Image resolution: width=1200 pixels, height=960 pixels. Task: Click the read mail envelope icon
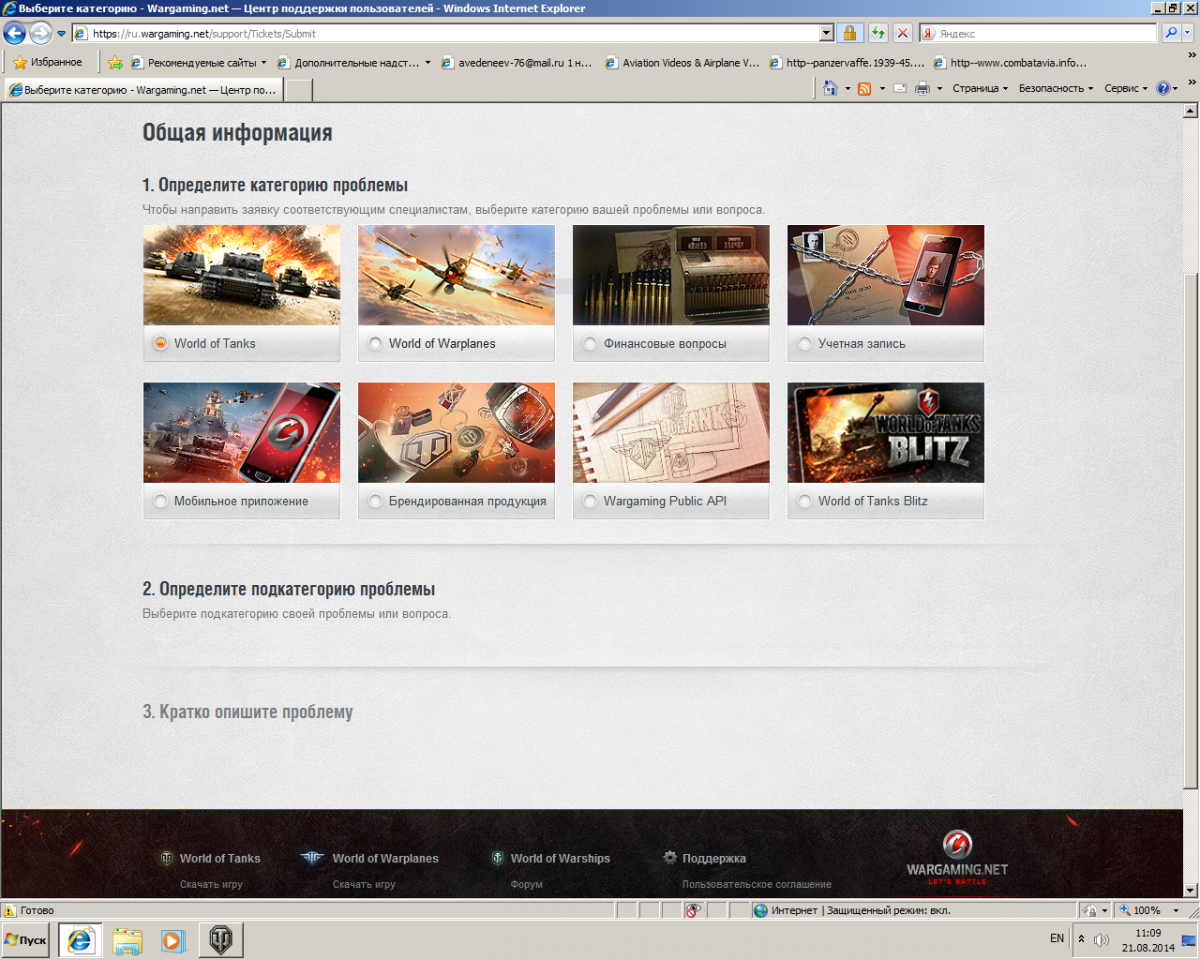(899, 88)
